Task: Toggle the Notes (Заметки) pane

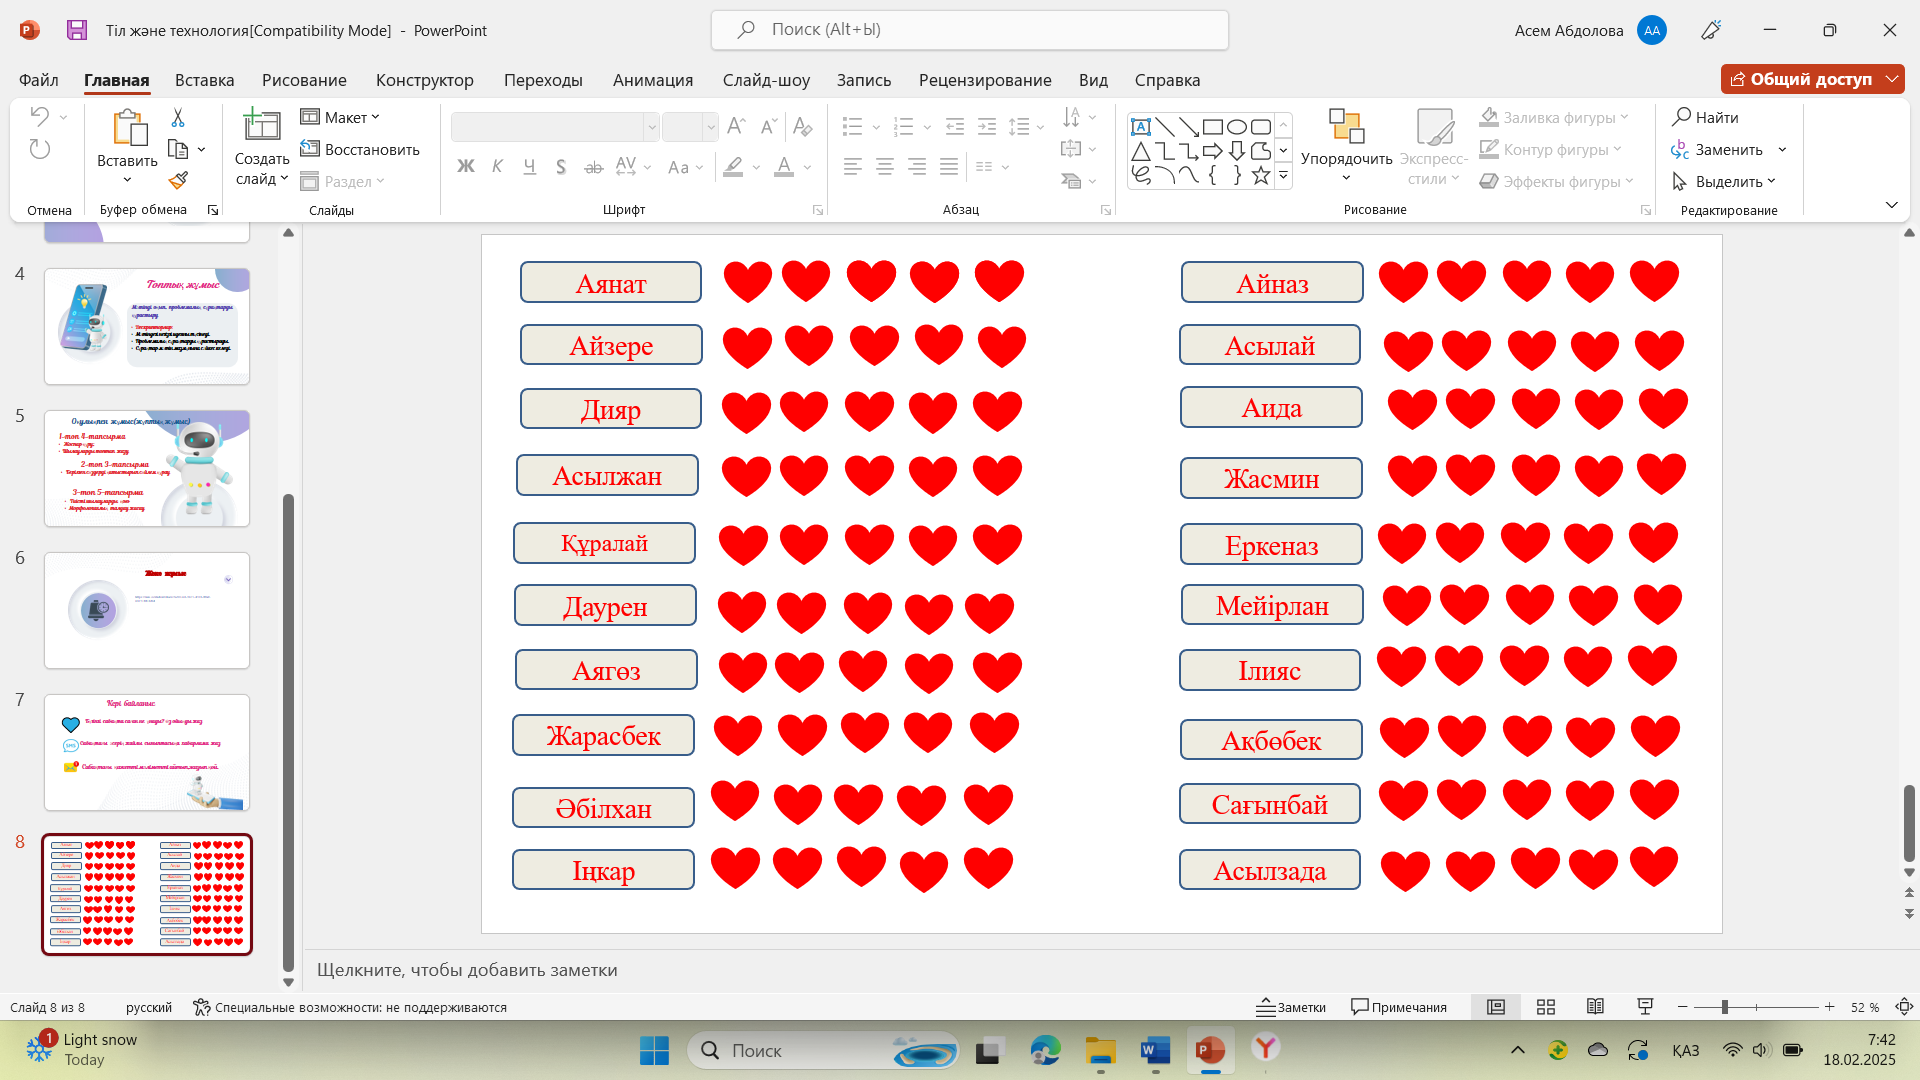Action: 1292,1007
